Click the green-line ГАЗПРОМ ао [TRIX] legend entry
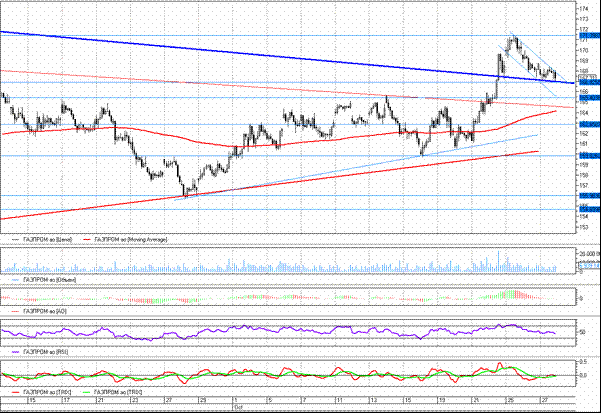This screenshot has width=601, height=413. tap(113, 392)
